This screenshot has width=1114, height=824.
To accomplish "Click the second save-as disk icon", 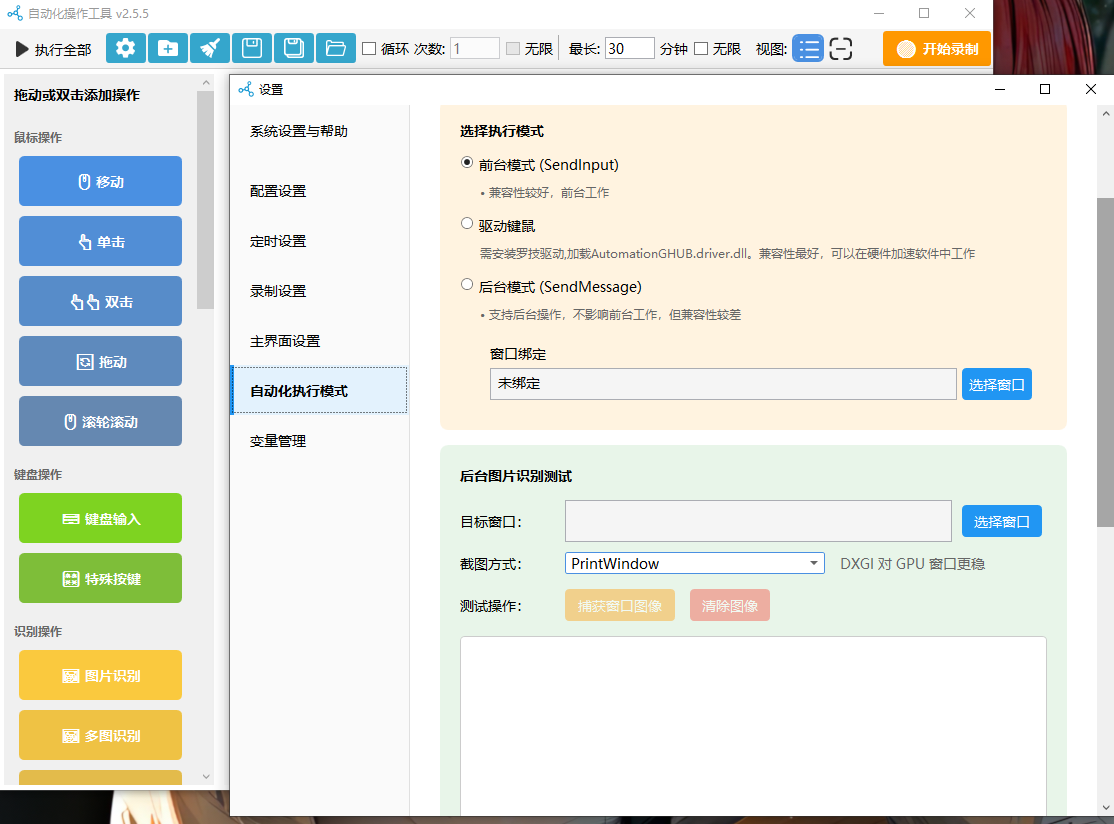I will [294, 48].
